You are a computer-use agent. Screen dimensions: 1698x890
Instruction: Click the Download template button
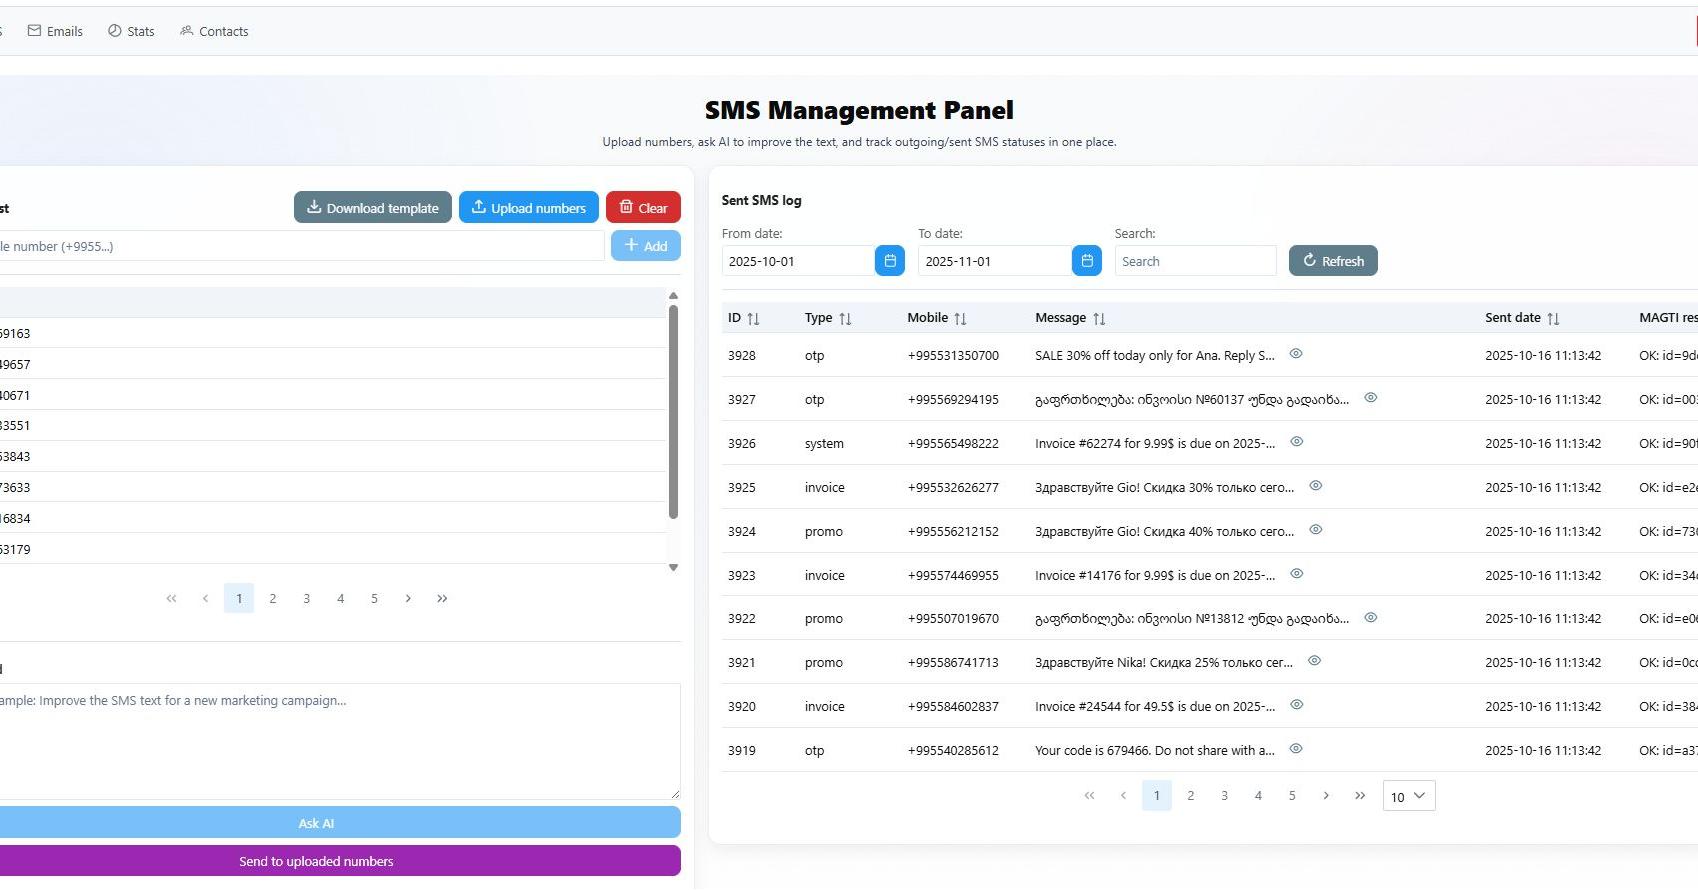pos(372,208)
